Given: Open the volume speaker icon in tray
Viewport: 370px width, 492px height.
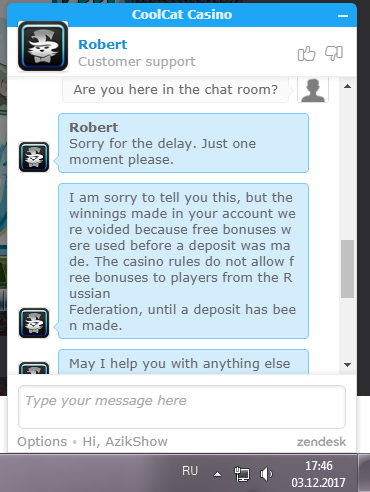Looking at the screenshot, I should point(266,474).
